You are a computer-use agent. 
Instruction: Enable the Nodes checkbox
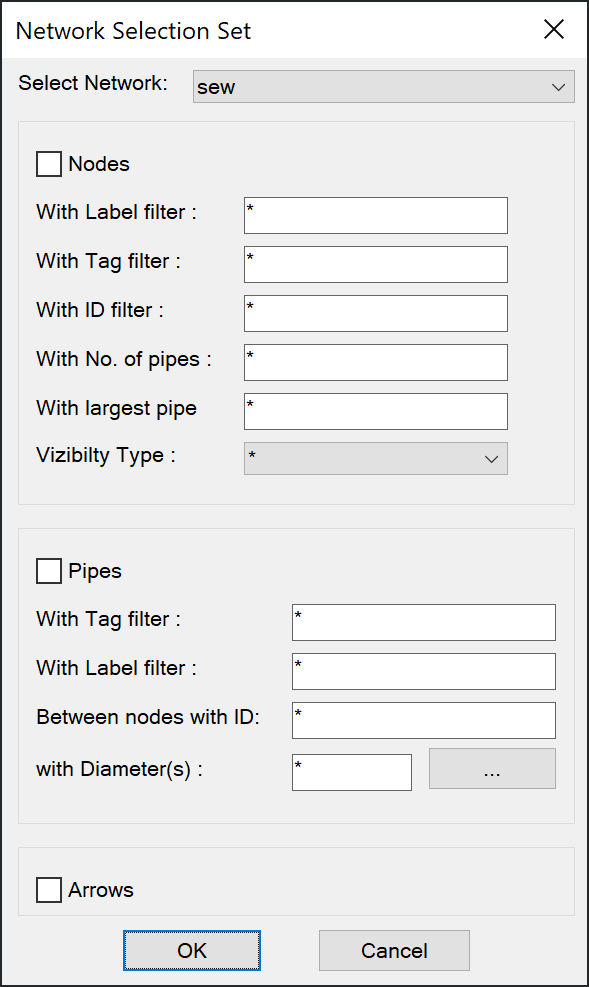point(49,164)
